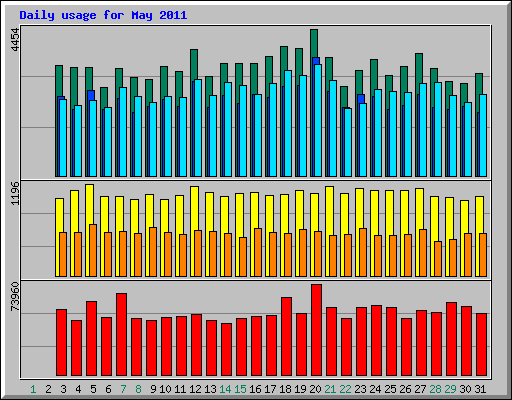This screenshot has height=400, width=512.
Task: Click the orange bar for day 23
Action: click(x=363, y=252)
